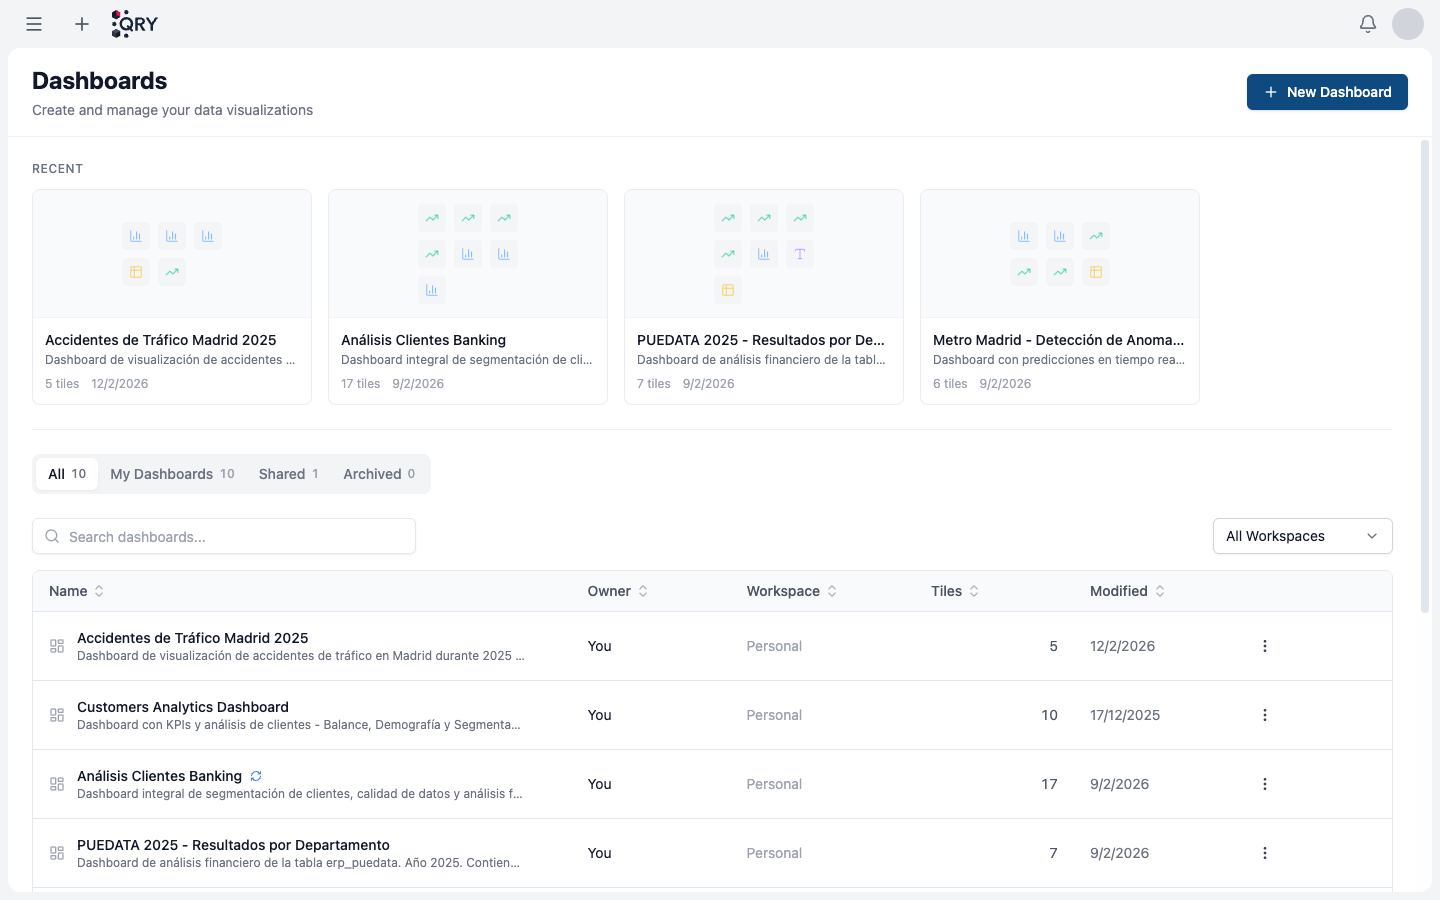
Task: Focus the Search dashboards field
Action: click(x=224, y=536)
